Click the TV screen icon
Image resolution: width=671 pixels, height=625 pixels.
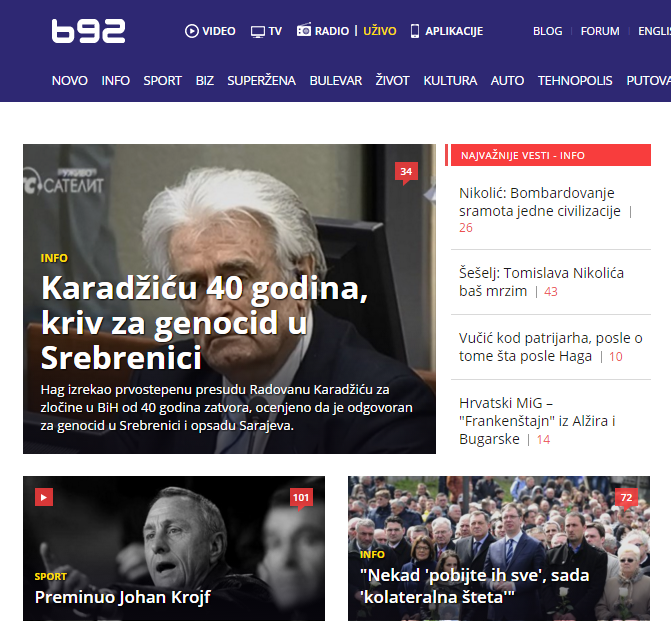(x=258, y=32)
